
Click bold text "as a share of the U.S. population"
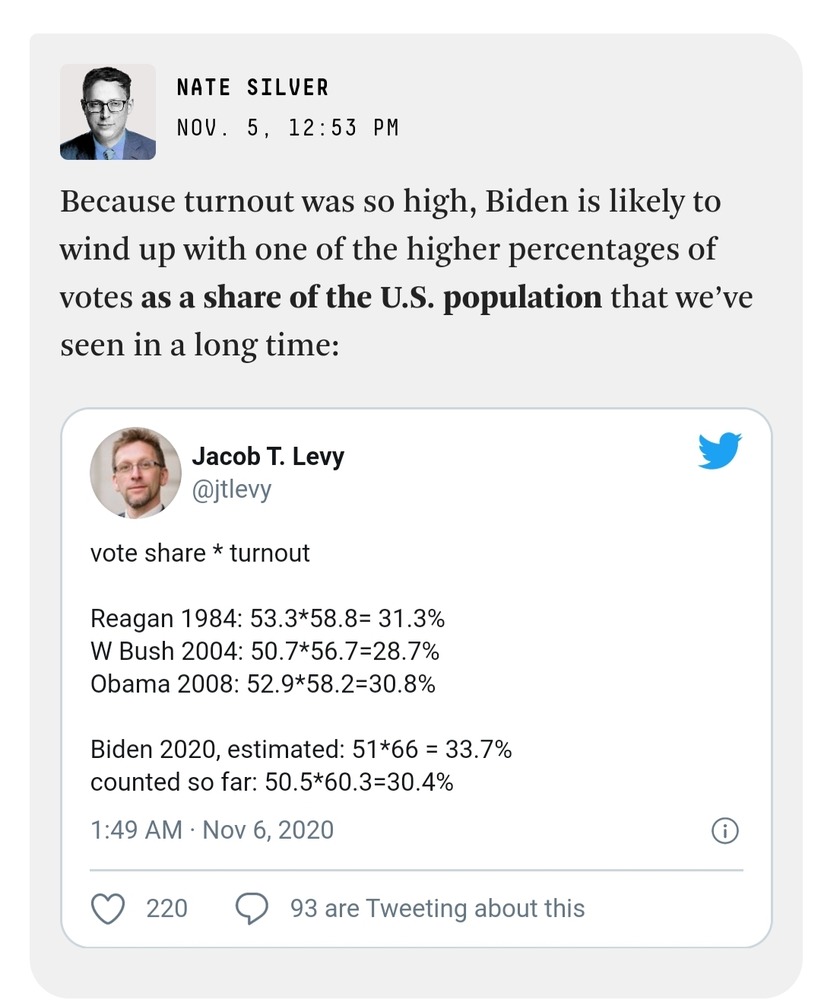pyautogui.click(x=371, y=298)
